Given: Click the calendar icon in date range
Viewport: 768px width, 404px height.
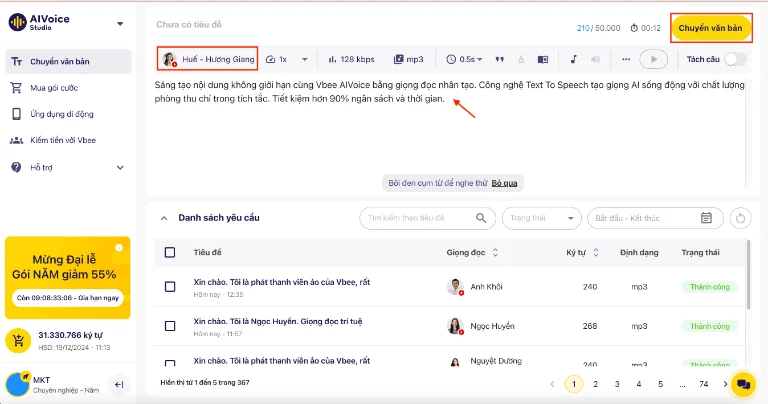Looking at the screenshot, I should (x=706, y=218).
